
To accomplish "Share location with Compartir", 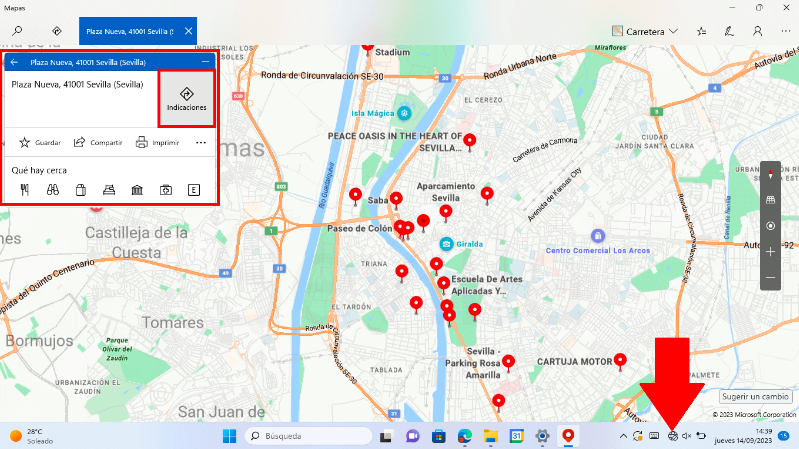I will (98, 143).
